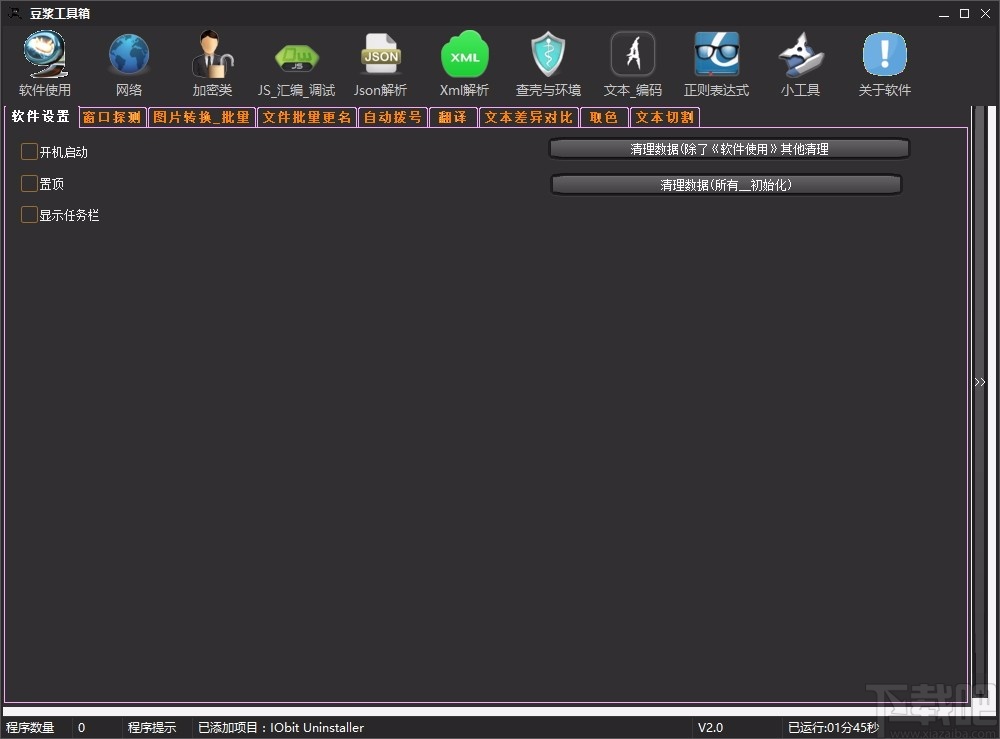Click the 已添加项目：IObit Uninstaller status text
This screenshot has height=739, width=1000.
(x=281, y=728)
